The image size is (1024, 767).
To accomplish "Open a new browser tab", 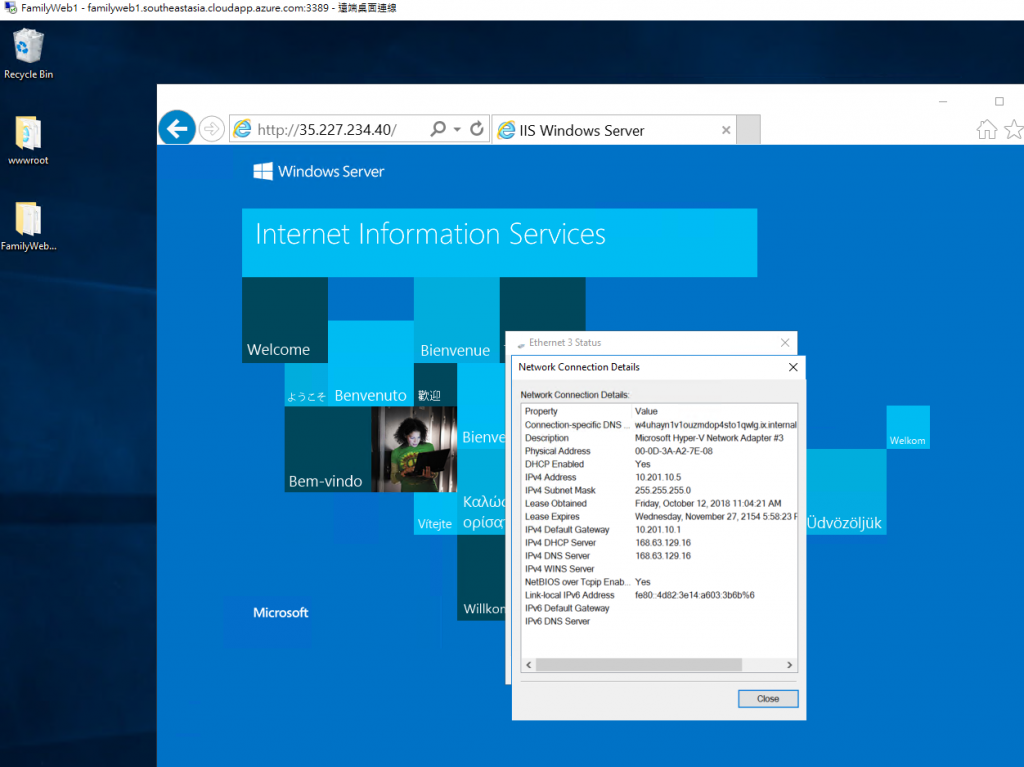I will click(x=749, y=130).
